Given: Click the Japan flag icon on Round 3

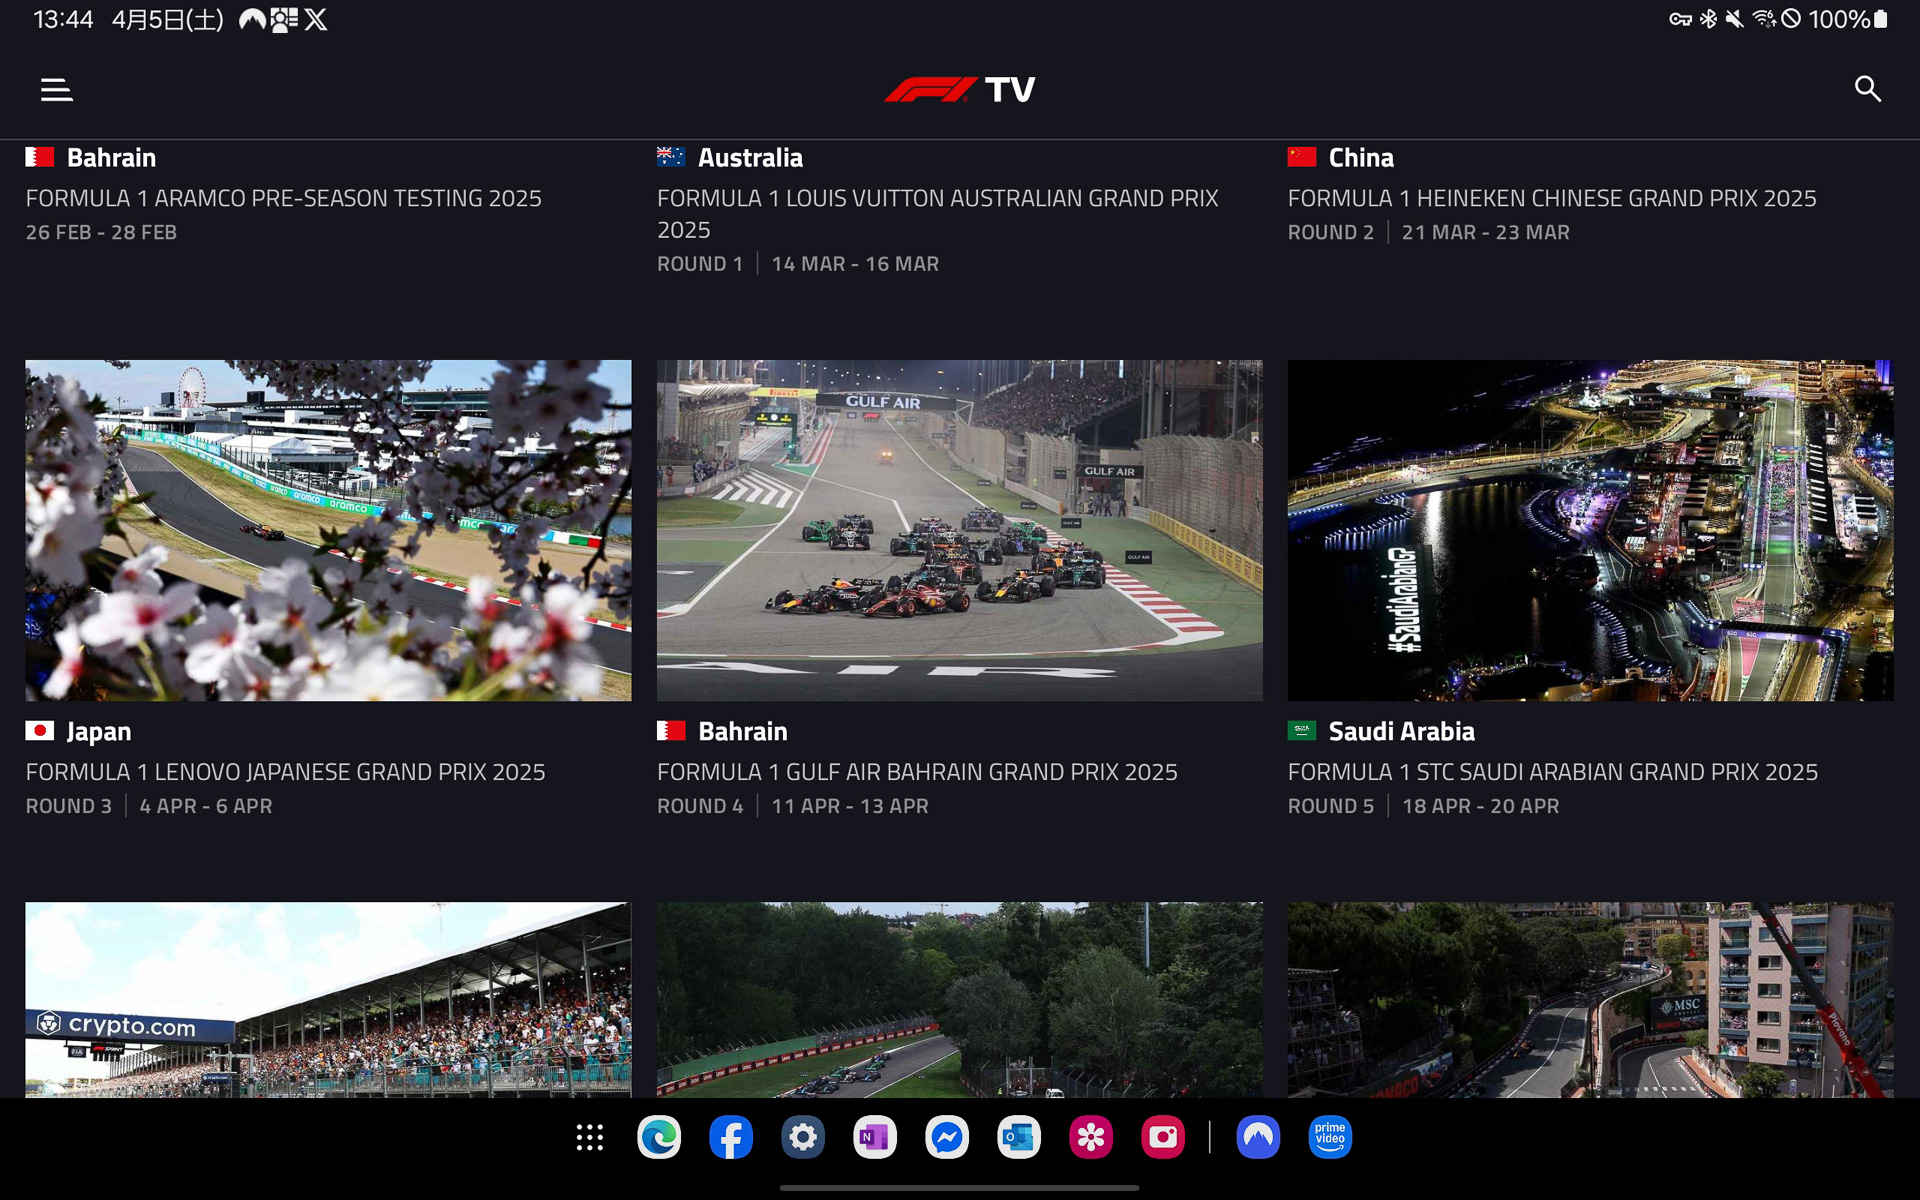Looking at the screenshot, I should 38,731.
